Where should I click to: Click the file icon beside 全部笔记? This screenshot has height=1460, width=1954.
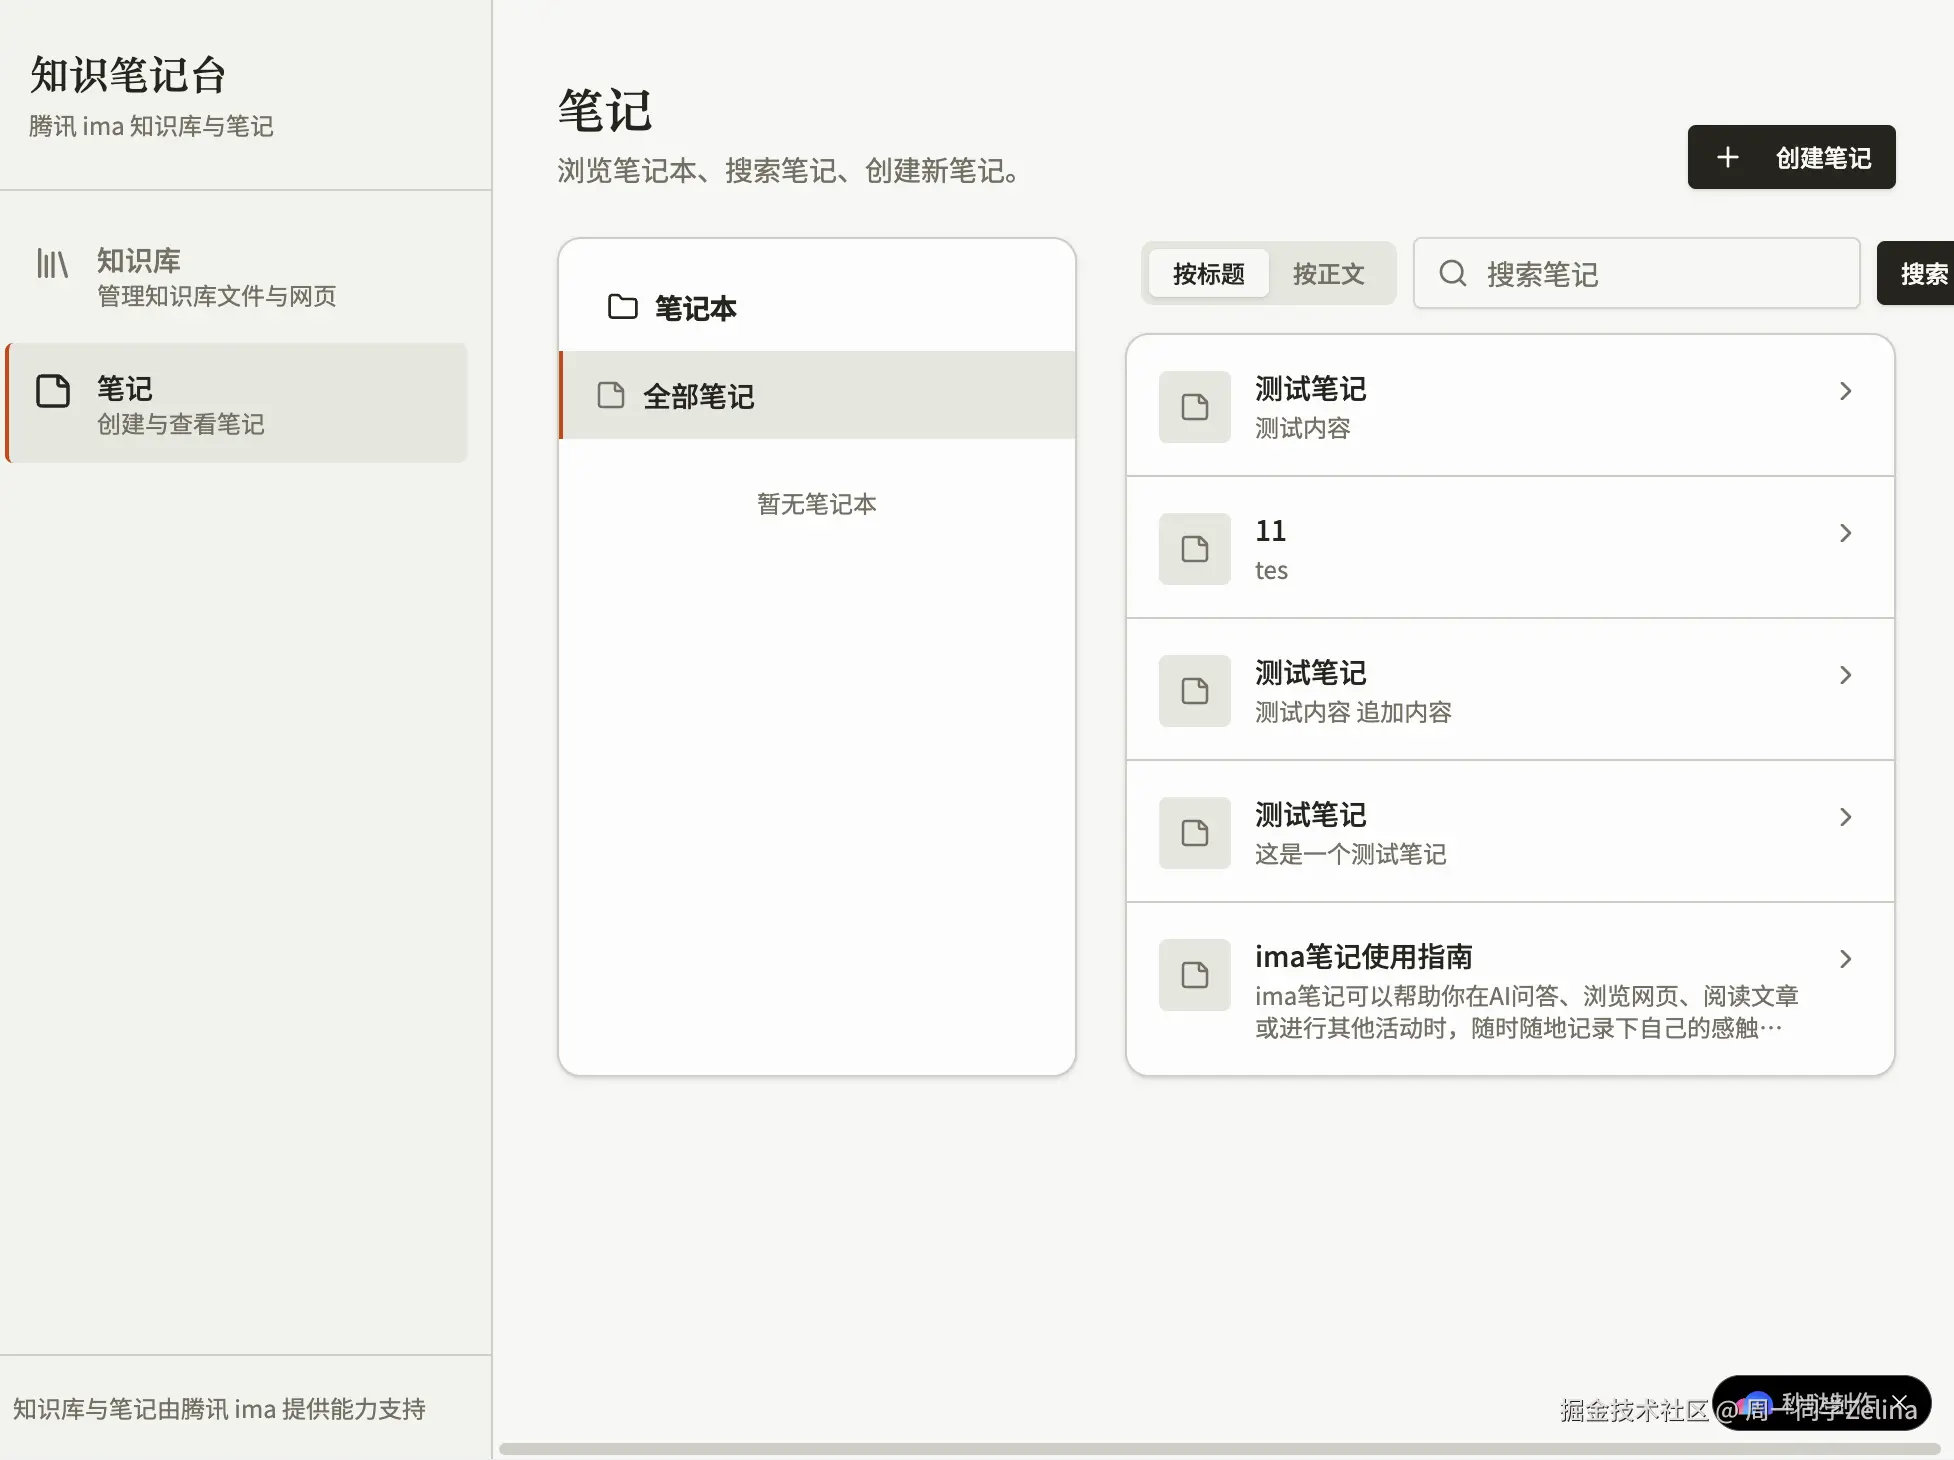coord(611,395)
